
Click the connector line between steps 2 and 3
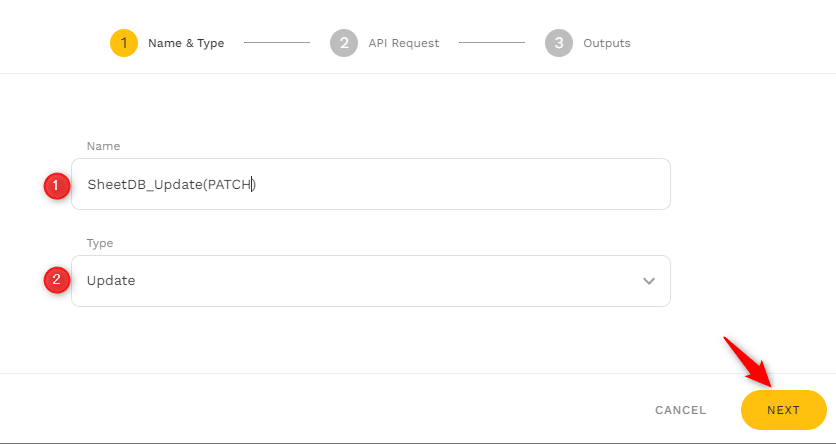click(x=492, y=43)
